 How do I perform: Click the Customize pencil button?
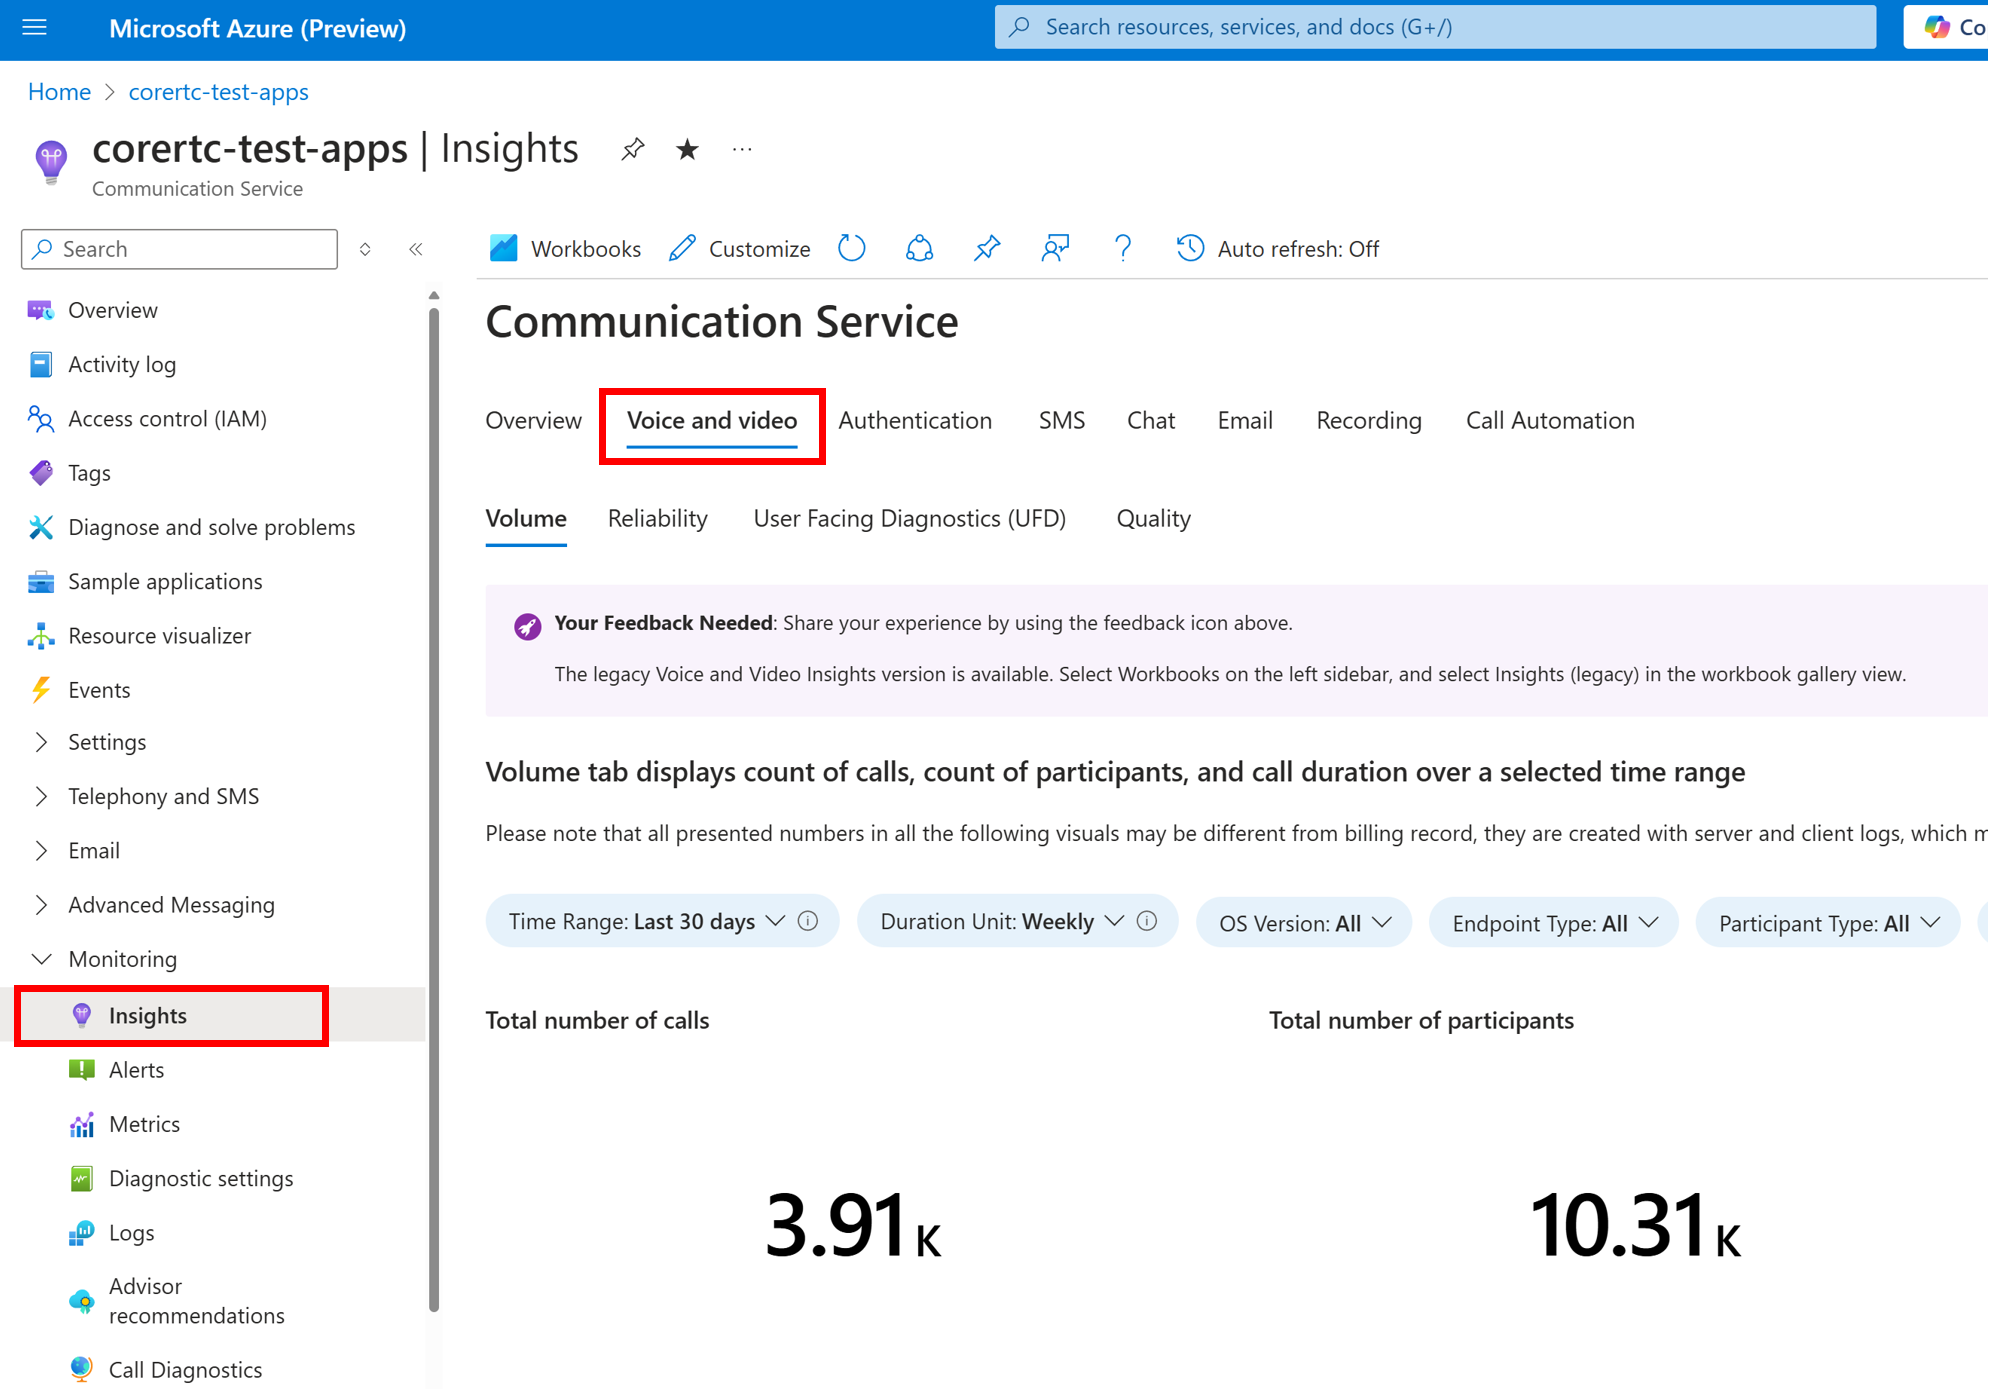point(740,249)
